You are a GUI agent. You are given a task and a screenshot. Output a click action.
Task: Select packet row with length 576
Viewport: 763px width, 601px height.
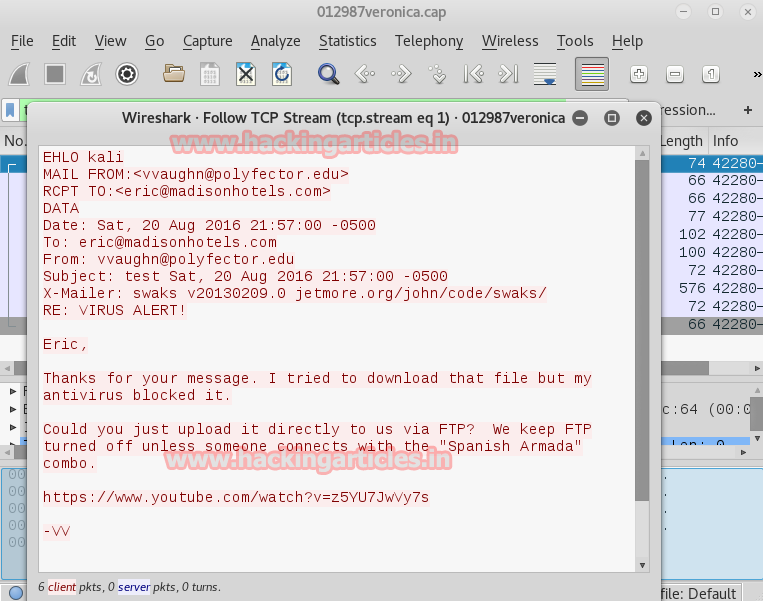pyautogui.click(x=711, y=288)
